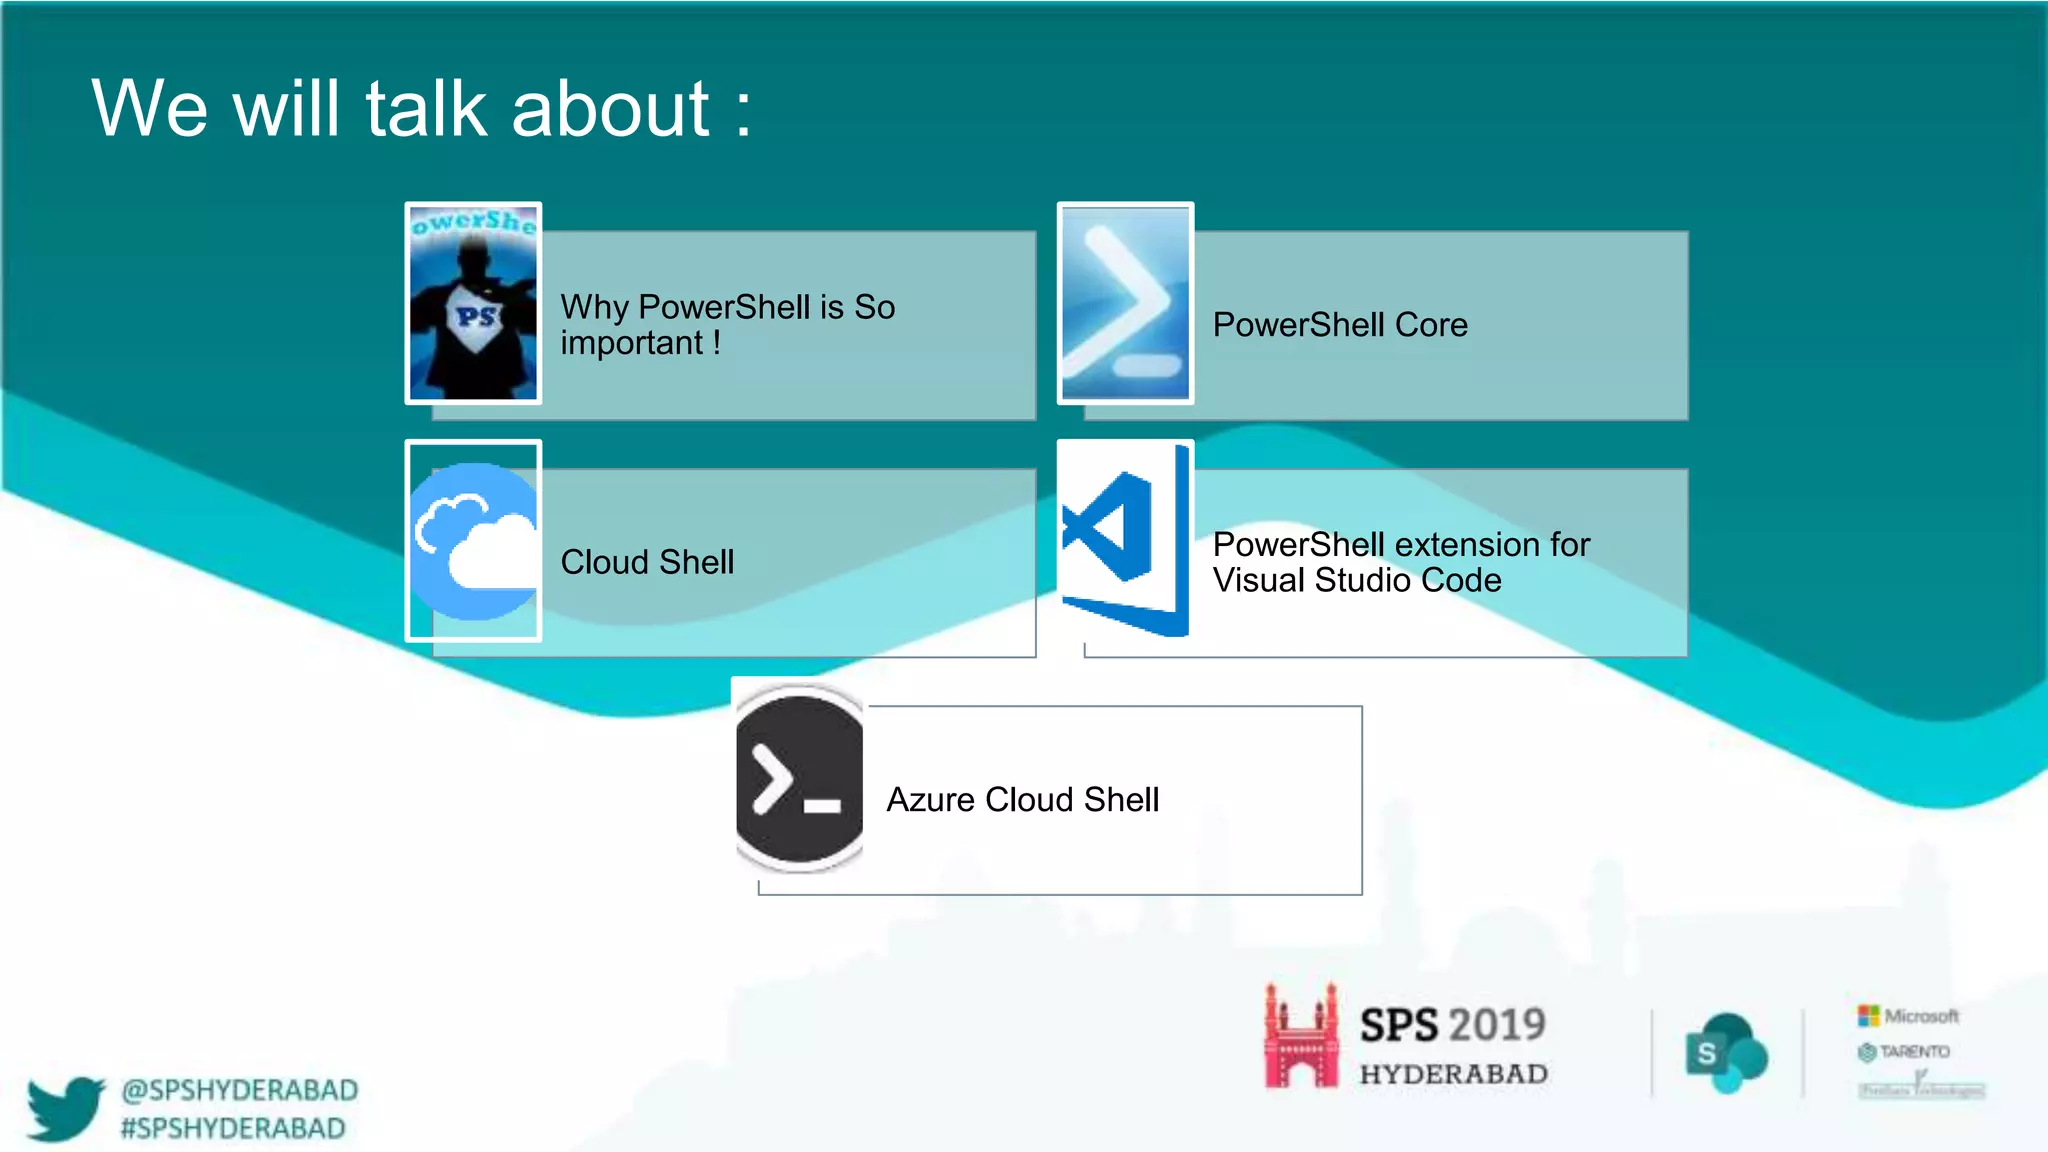Click the 'HYDERABAD' text under SPS 2019

coord(1454,1074)
